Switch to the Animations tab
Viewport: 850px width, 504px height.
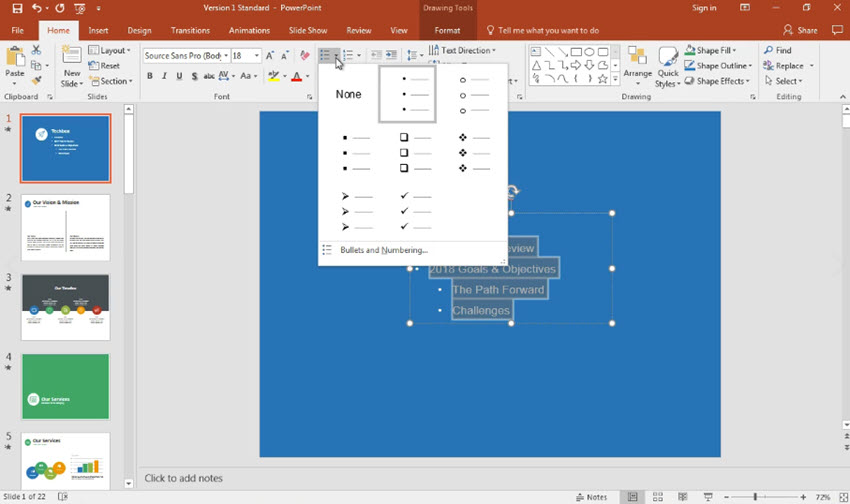(x=249, y=30)
